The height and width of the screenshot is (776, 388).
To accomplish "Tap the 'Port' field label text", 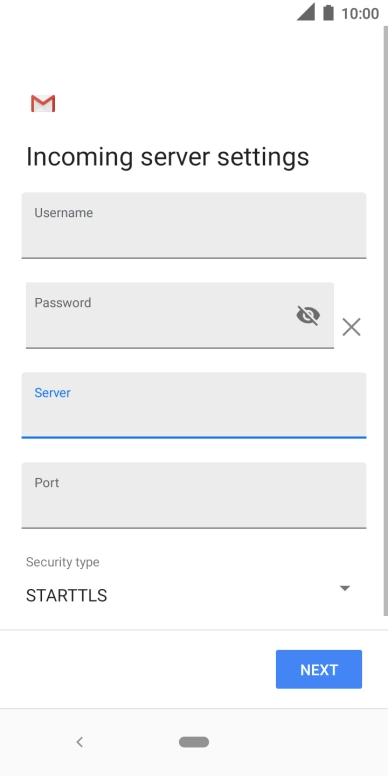I will point(47,483).
